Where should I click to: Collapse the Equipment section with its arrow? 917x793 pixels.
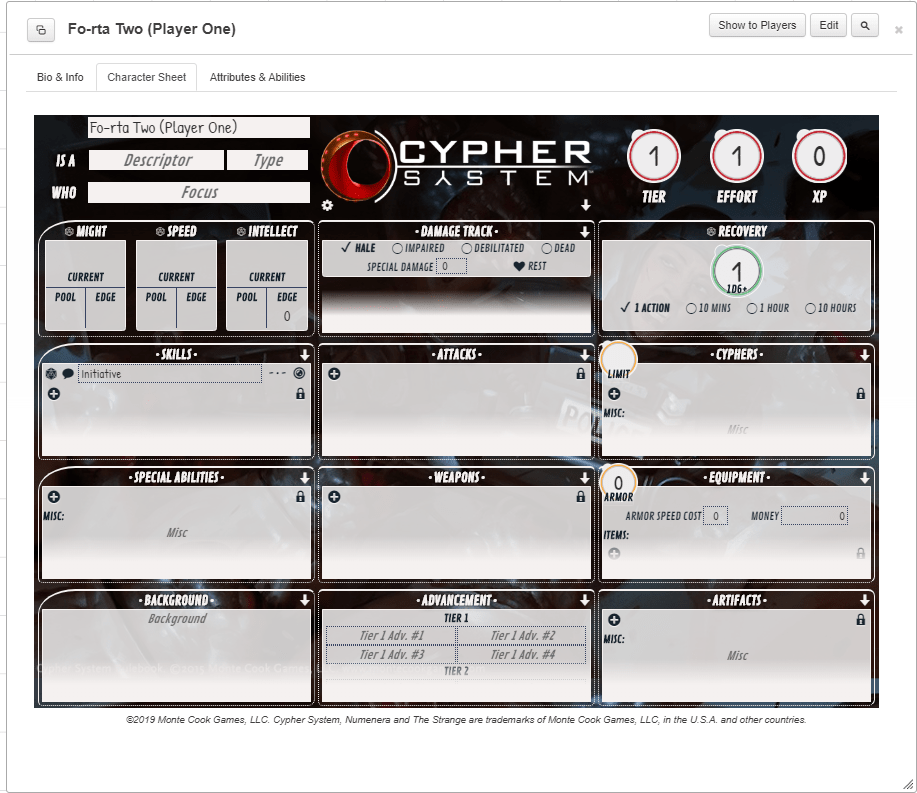865,478
